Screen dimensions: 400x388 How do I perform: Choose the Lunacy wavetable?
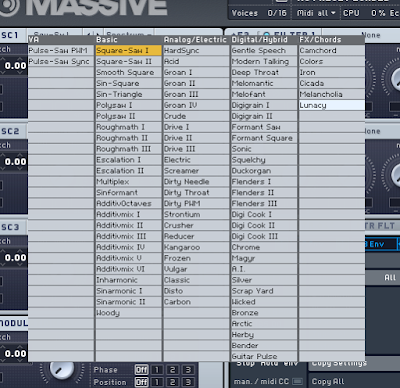[x=332, y=105]
